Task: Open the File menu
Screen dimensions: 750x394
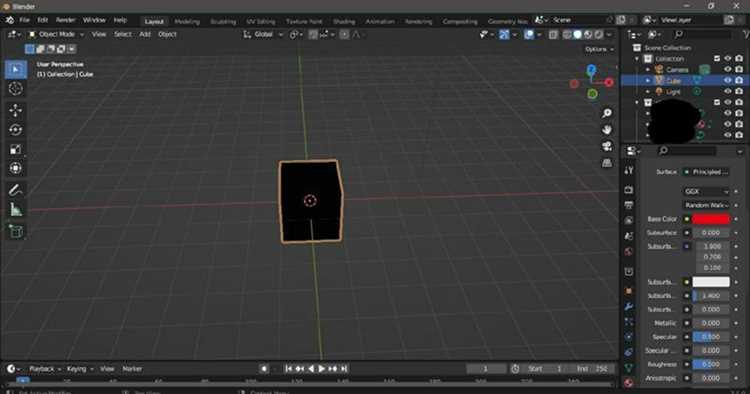Action: tap(24, 20)
